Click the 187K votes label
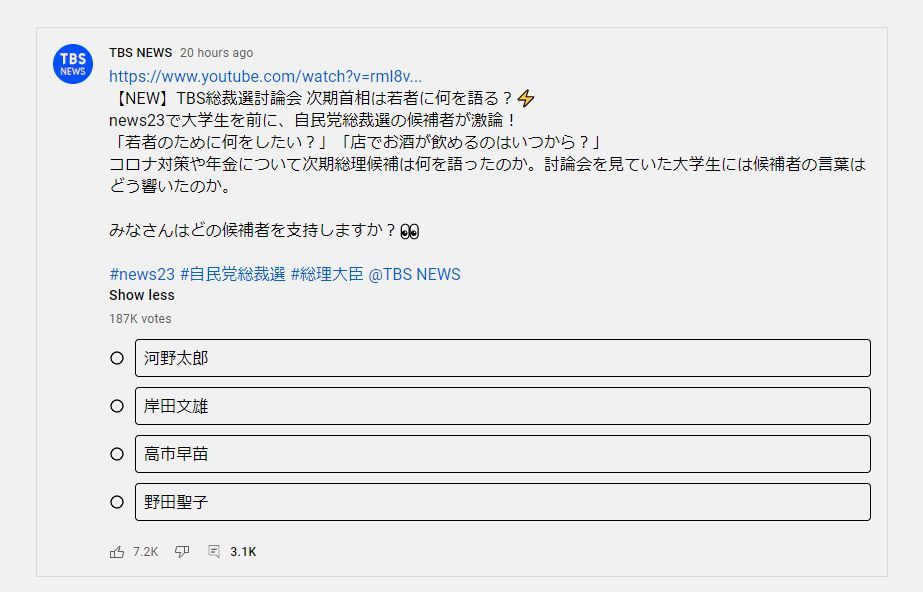The width and height of the screenshot is (923, 592). pos(138,319)
